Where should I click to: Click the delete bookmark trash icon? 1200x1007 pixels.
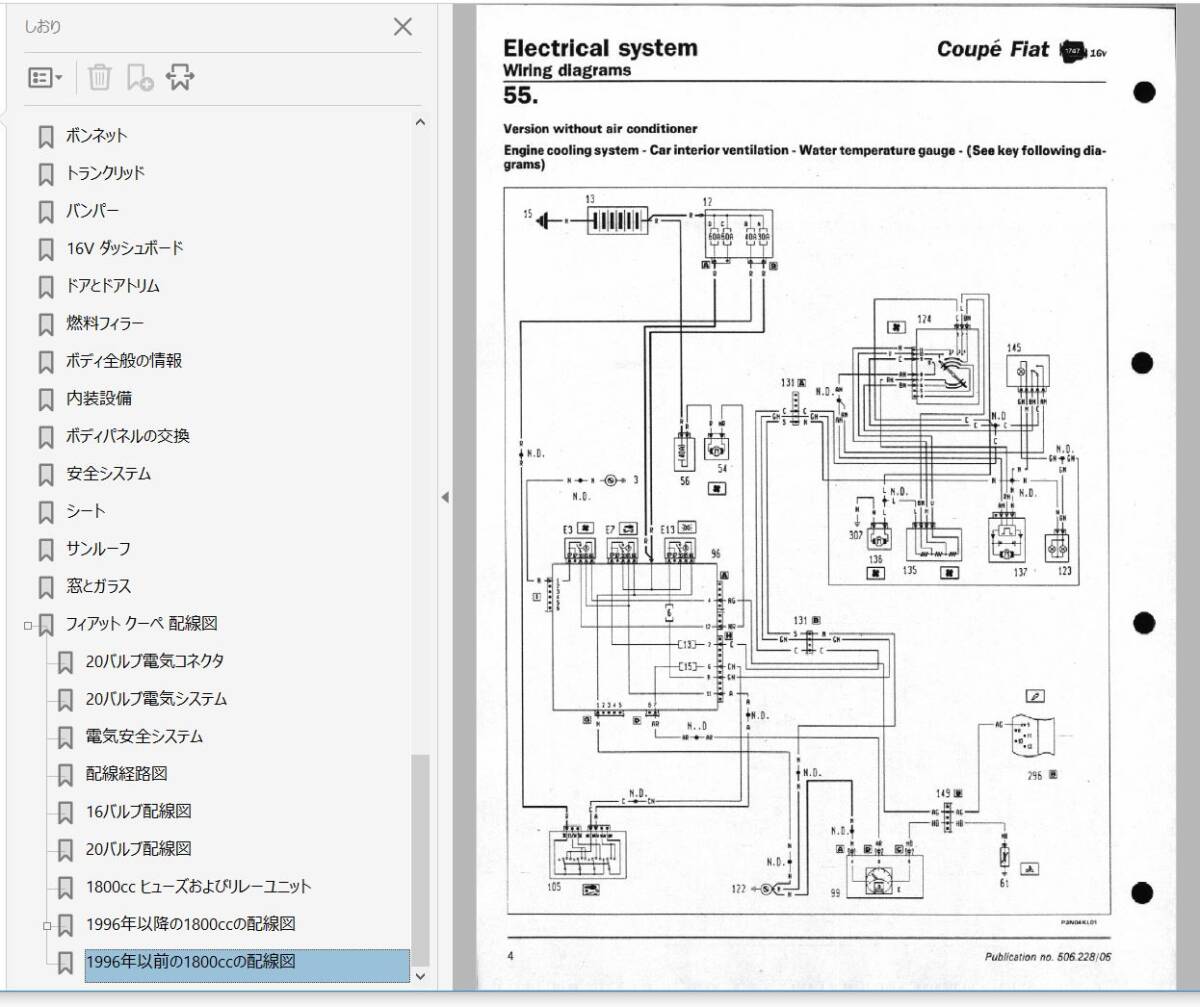coord(99,78)
